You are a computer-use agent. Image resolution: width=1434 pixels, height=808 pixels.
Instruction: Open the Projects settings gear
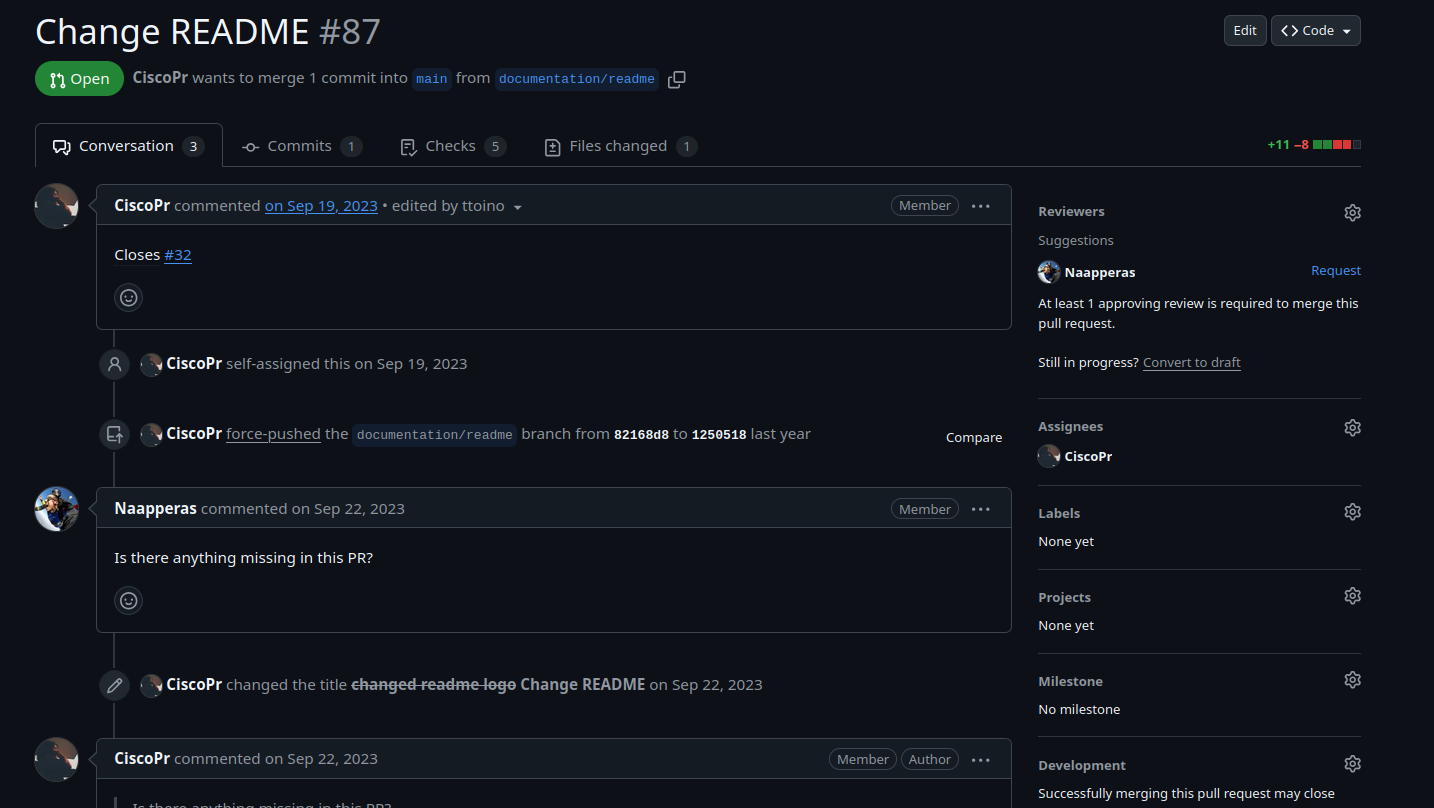click(1352, 596)
